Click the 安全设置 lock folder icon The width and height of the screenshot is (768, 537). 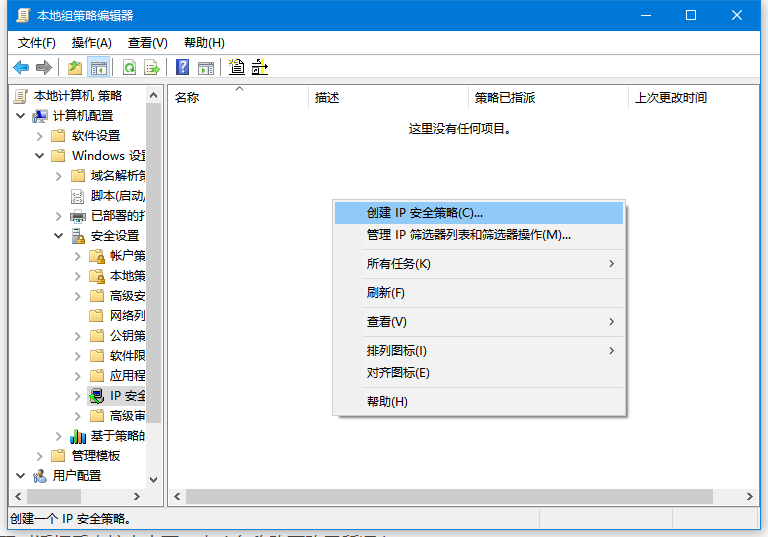coord(78,236)
